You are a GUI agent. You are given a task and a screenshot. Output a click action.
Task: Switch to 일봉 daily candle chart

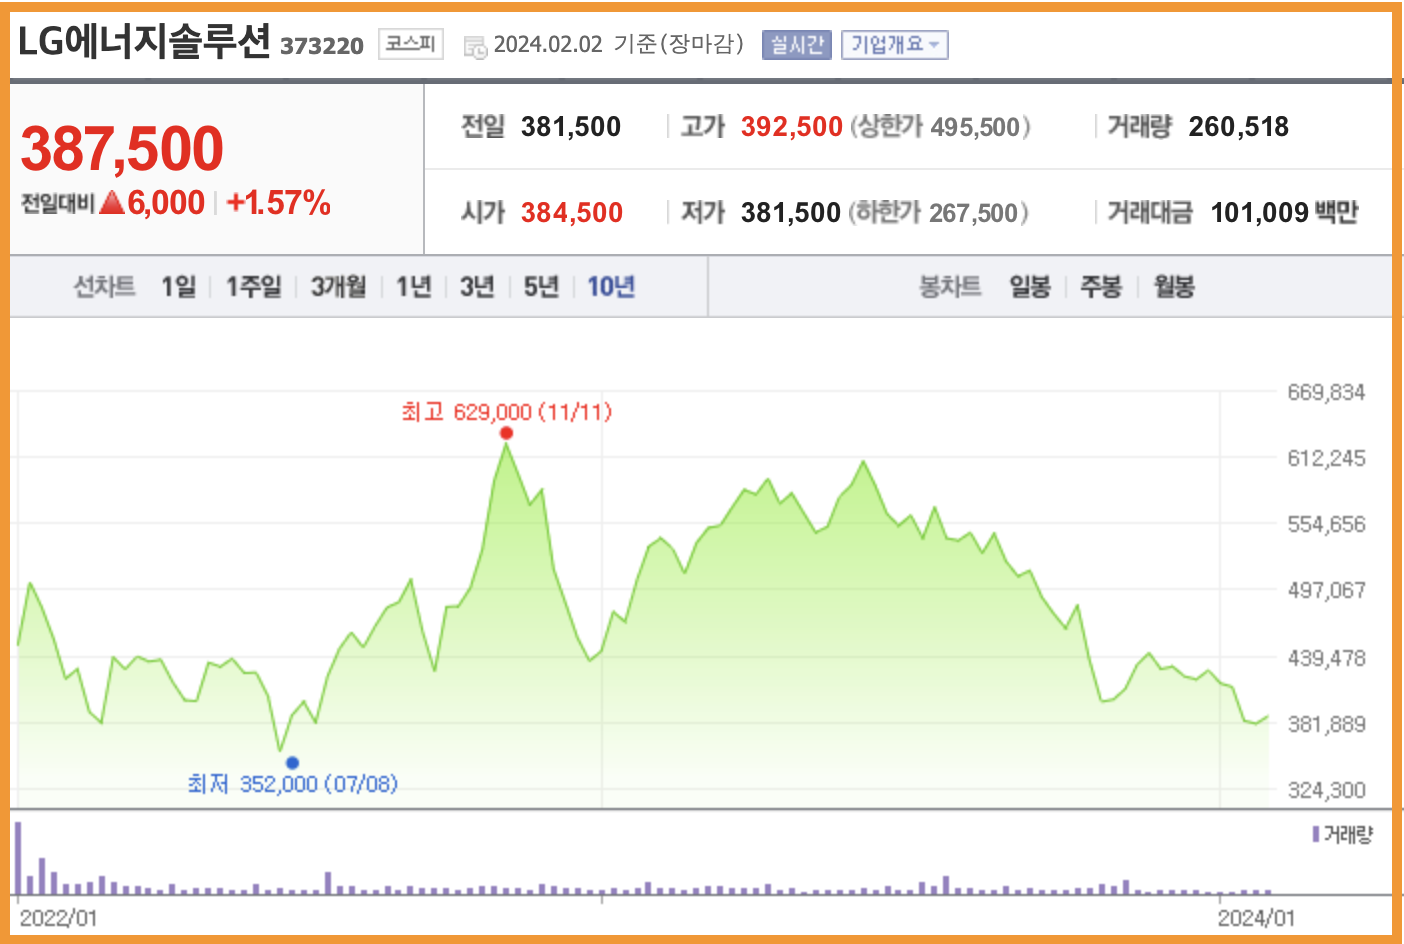[1030, 287]
